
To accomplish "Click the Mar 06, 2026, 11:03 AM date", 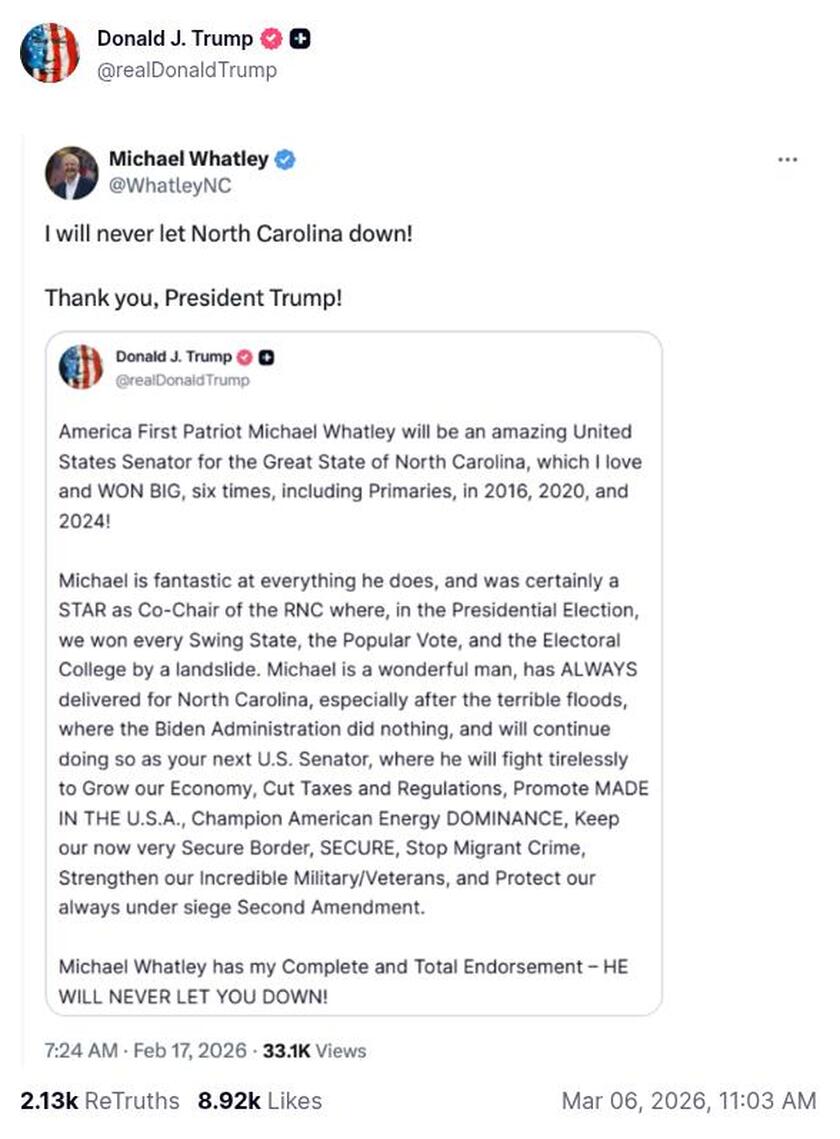I will (x=689, y=1101).
